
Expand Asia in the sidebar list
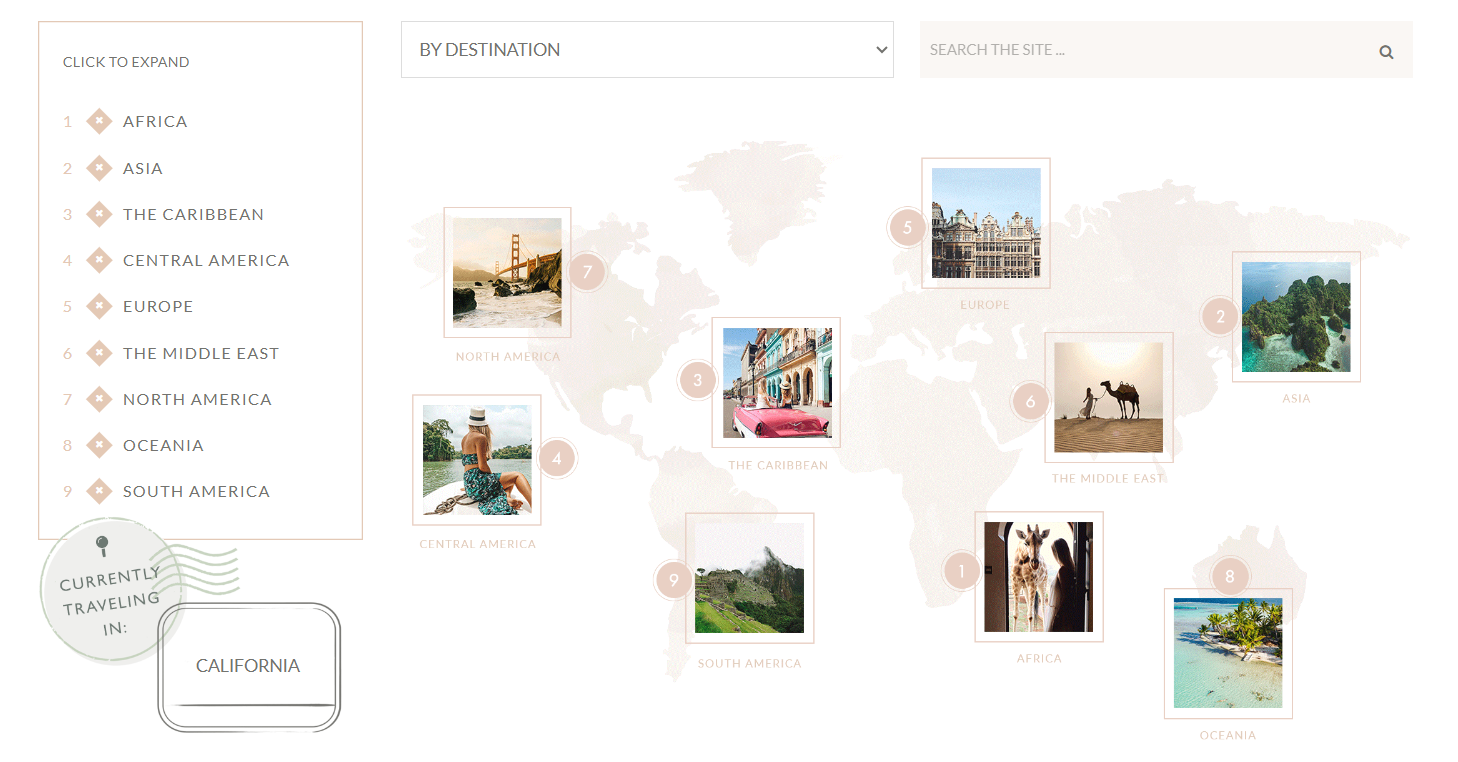(143, 168)
